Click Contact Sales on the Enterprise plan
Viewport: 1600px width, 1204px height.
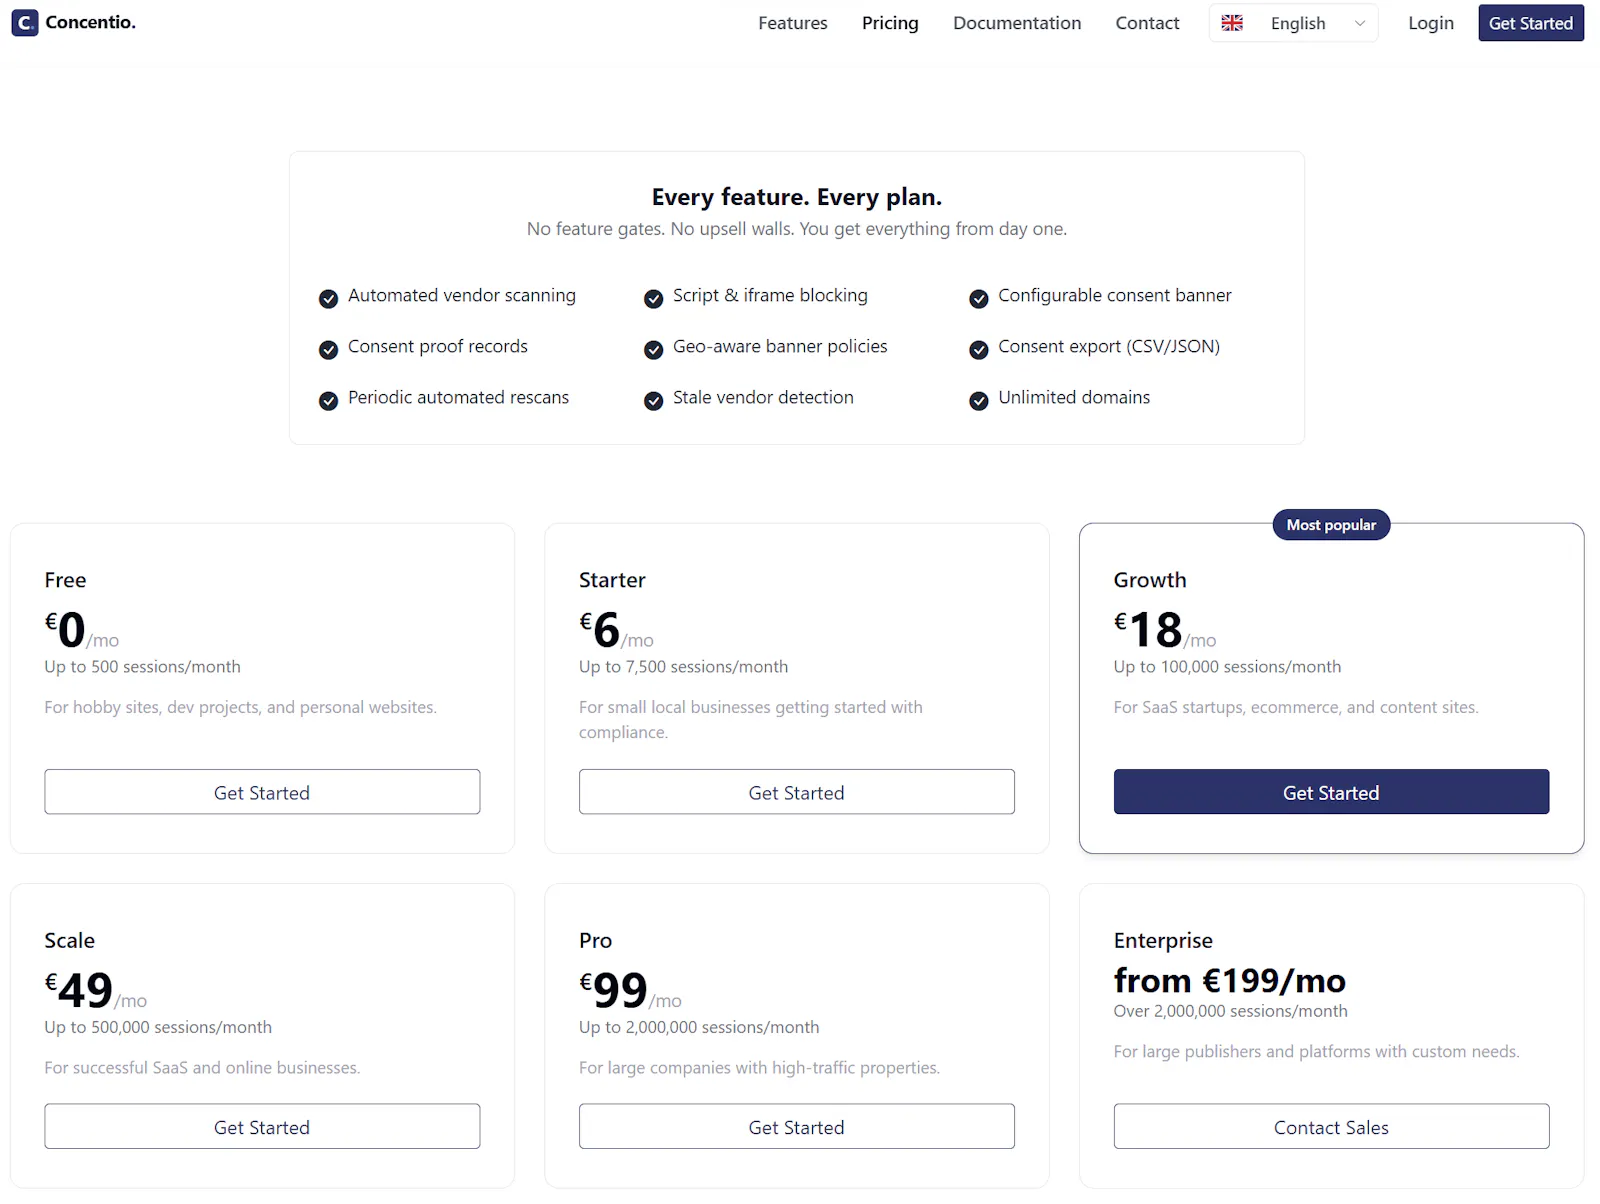coord(1331,1127)
